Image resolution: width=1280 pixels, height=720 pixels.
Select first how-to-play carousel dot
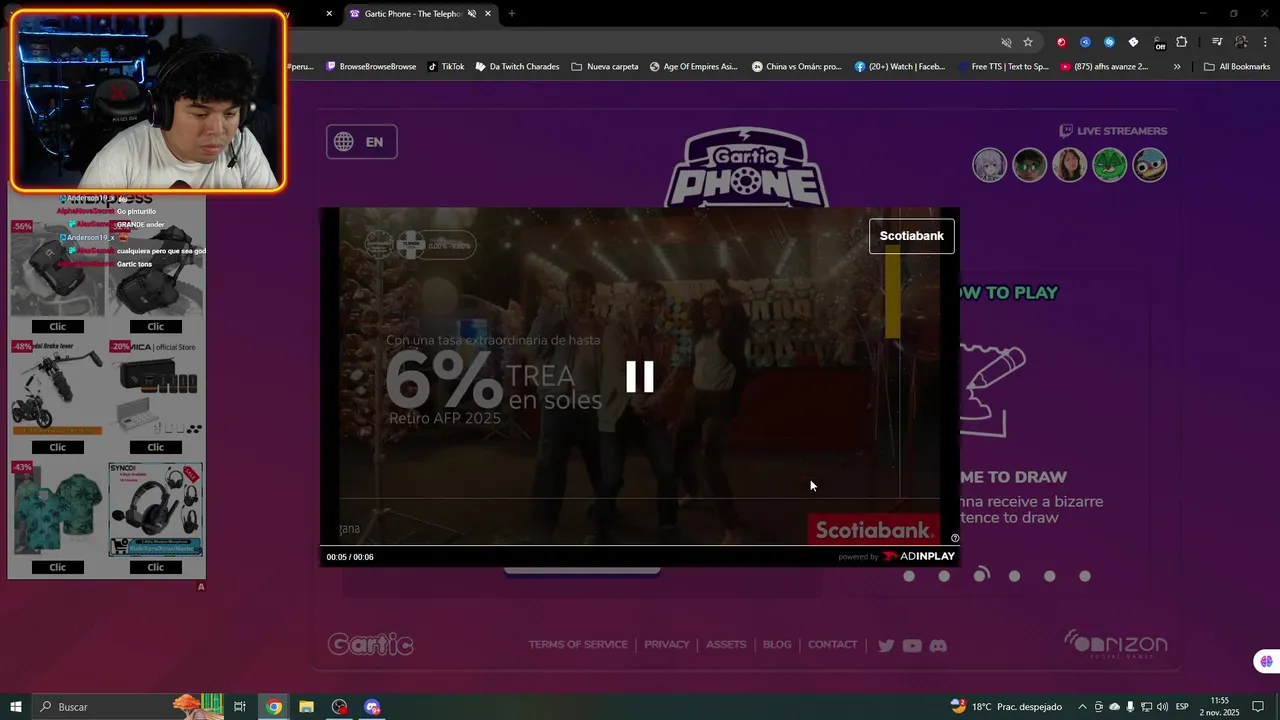point(909,576)
